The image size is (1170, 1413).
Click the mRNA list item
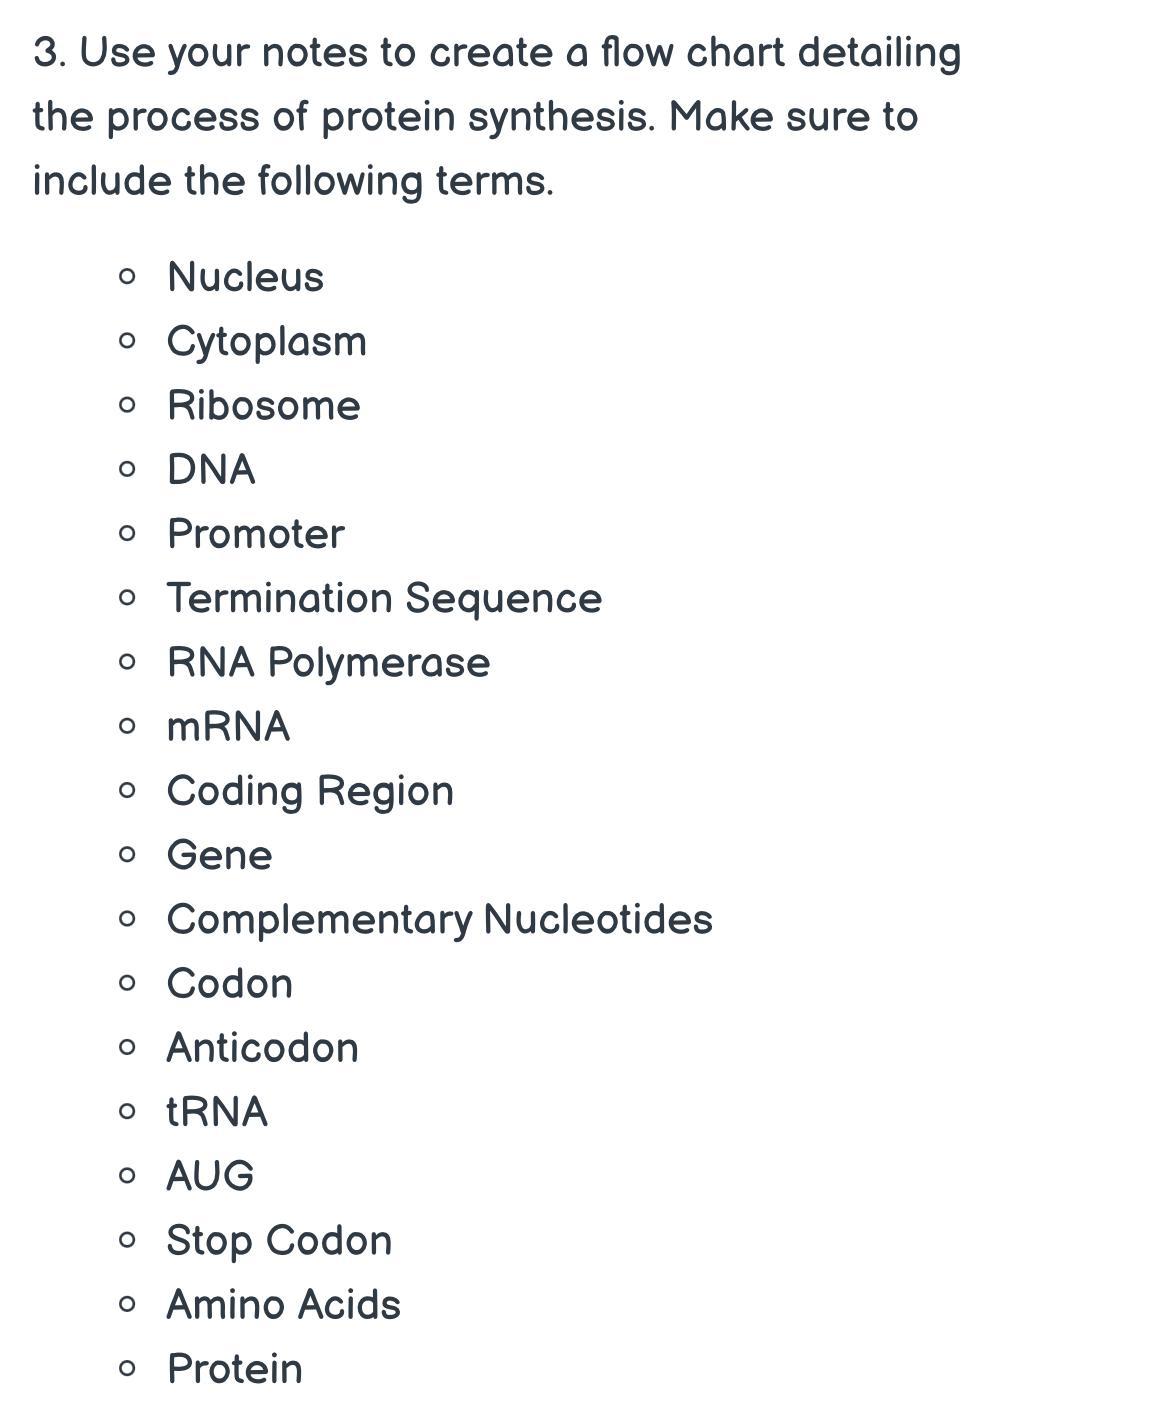pyautogui.click(x=228, y=727)
